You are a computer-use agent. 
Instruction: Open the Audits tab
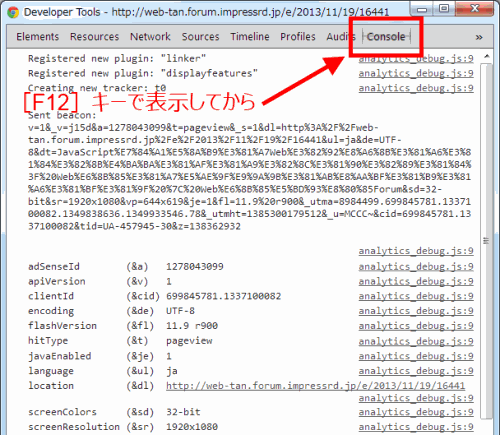[340, 37]
